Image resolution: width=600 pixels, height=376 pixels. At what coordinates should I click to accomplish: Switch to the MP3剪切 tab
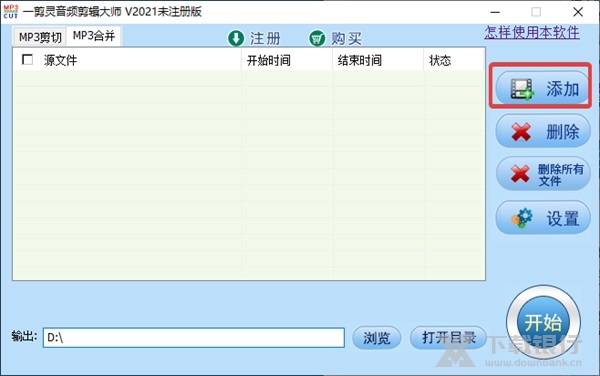(40, 37)
